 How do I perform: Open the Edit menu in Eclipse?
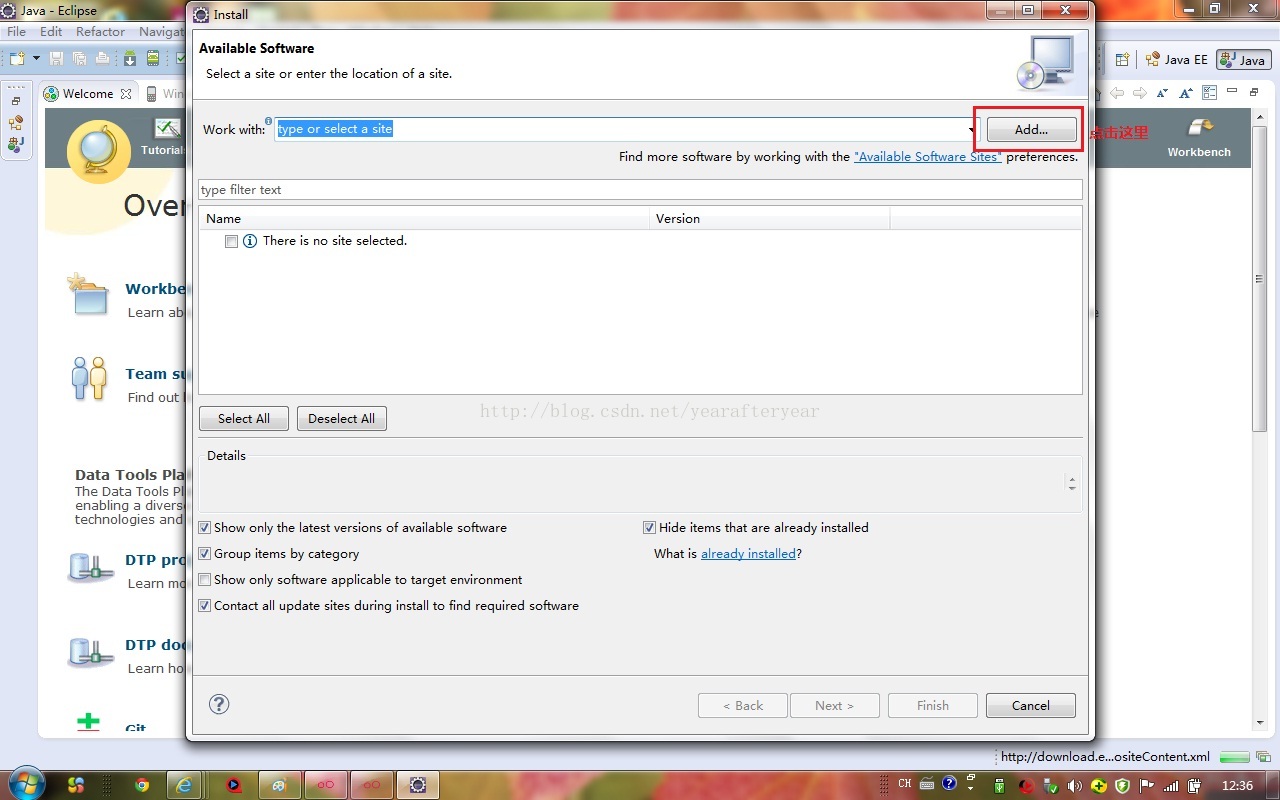tap(51, 32)
